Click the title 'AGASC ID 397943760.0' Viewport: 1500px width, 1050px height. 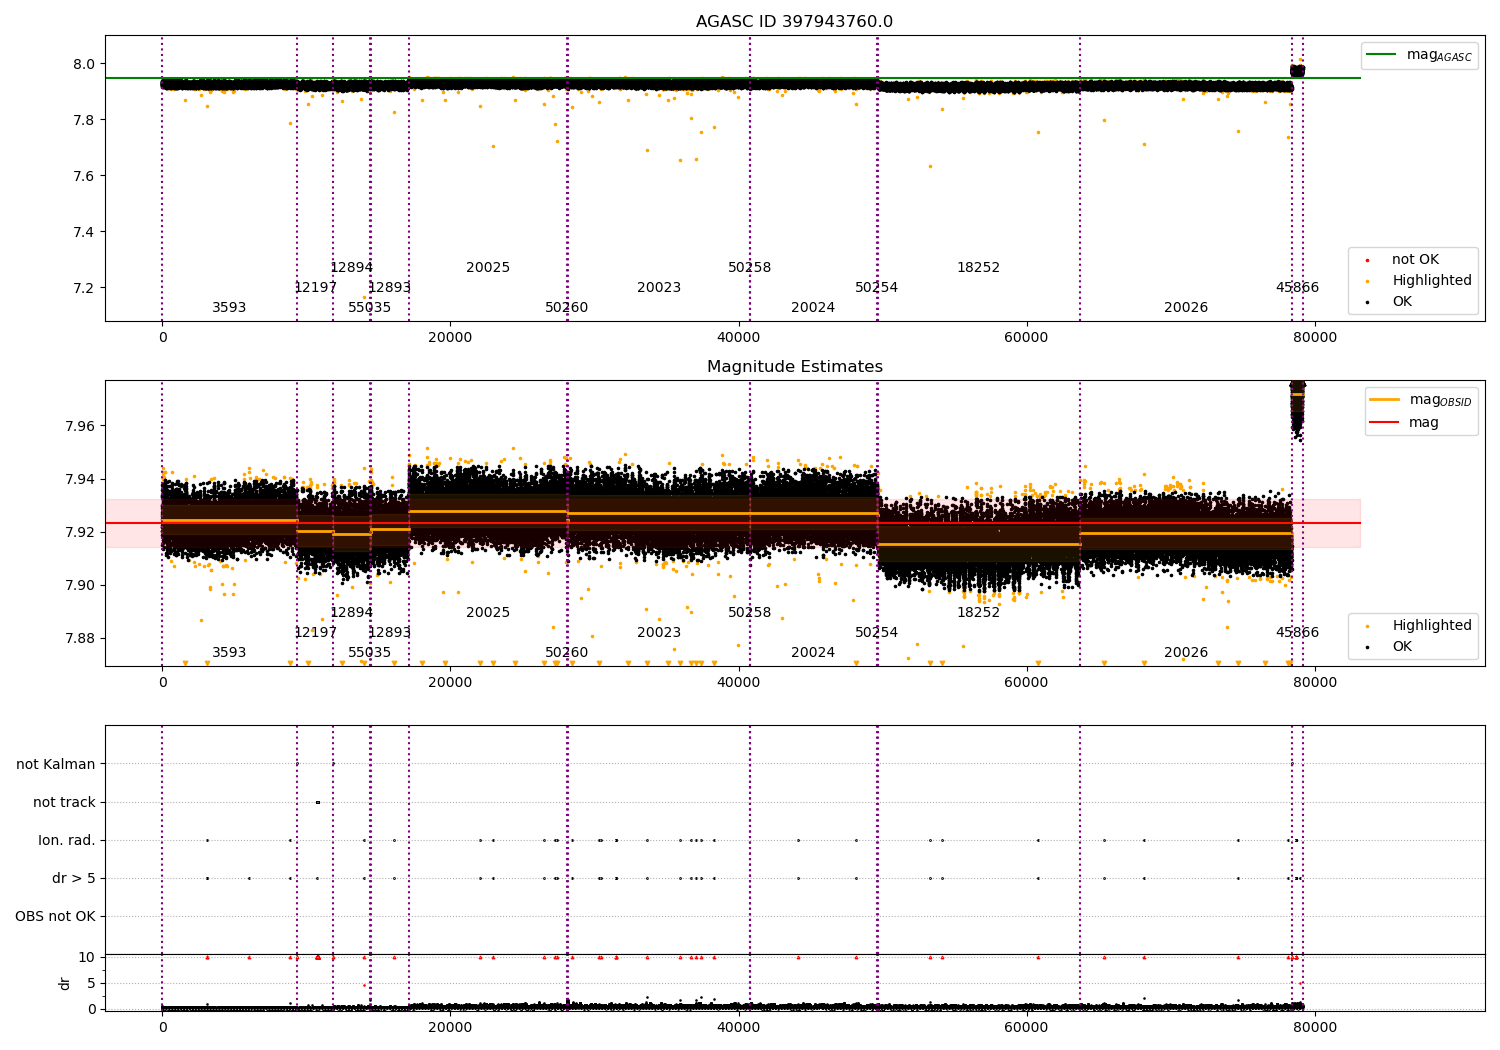point(794,22)
